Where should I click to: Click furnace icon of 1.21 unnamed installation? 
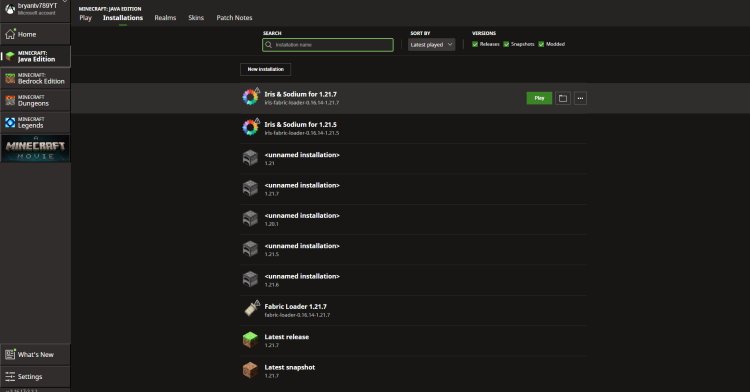click(x=250, y=158)
